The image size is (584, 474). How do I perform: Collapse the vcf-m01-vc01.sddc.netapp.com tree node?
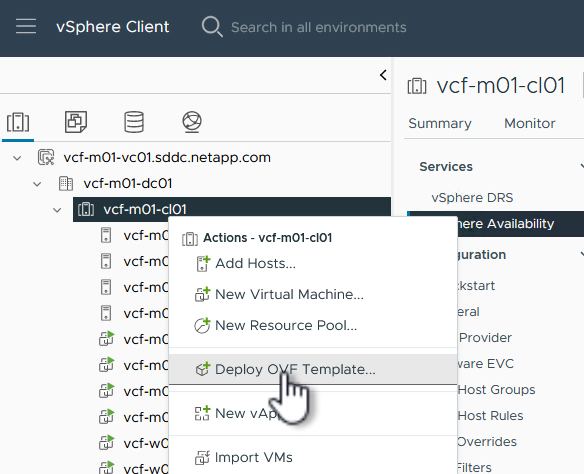17,158
